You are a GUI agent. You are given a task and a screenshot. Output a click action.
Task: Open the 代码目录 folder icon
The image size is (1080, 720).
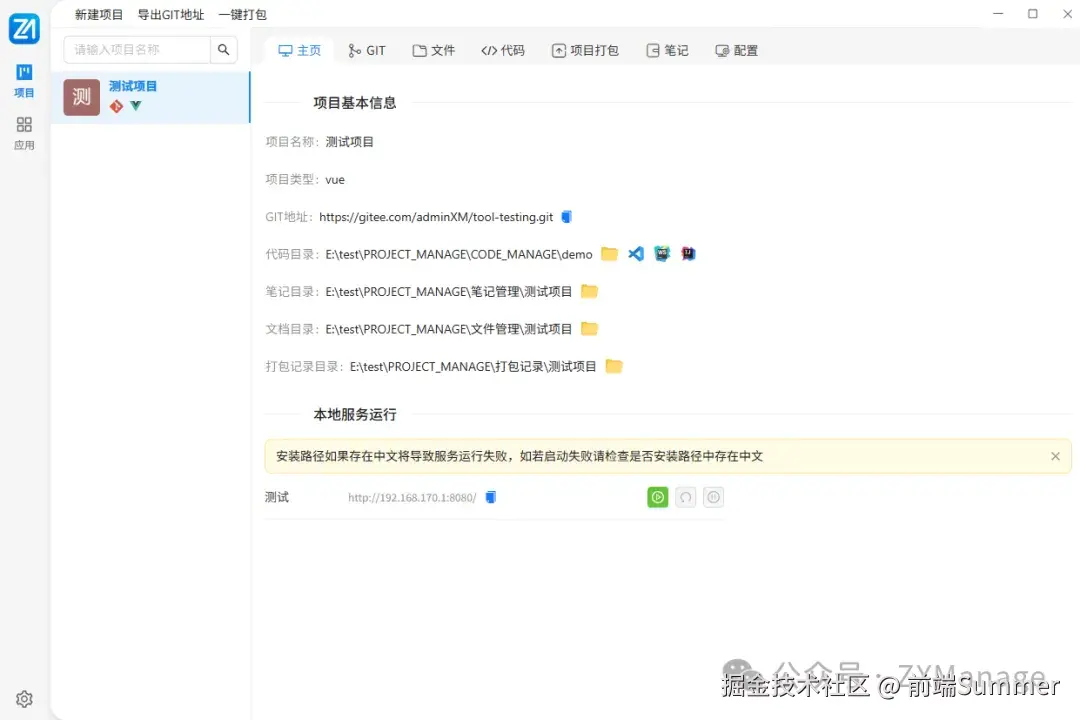tap(610, 253)
